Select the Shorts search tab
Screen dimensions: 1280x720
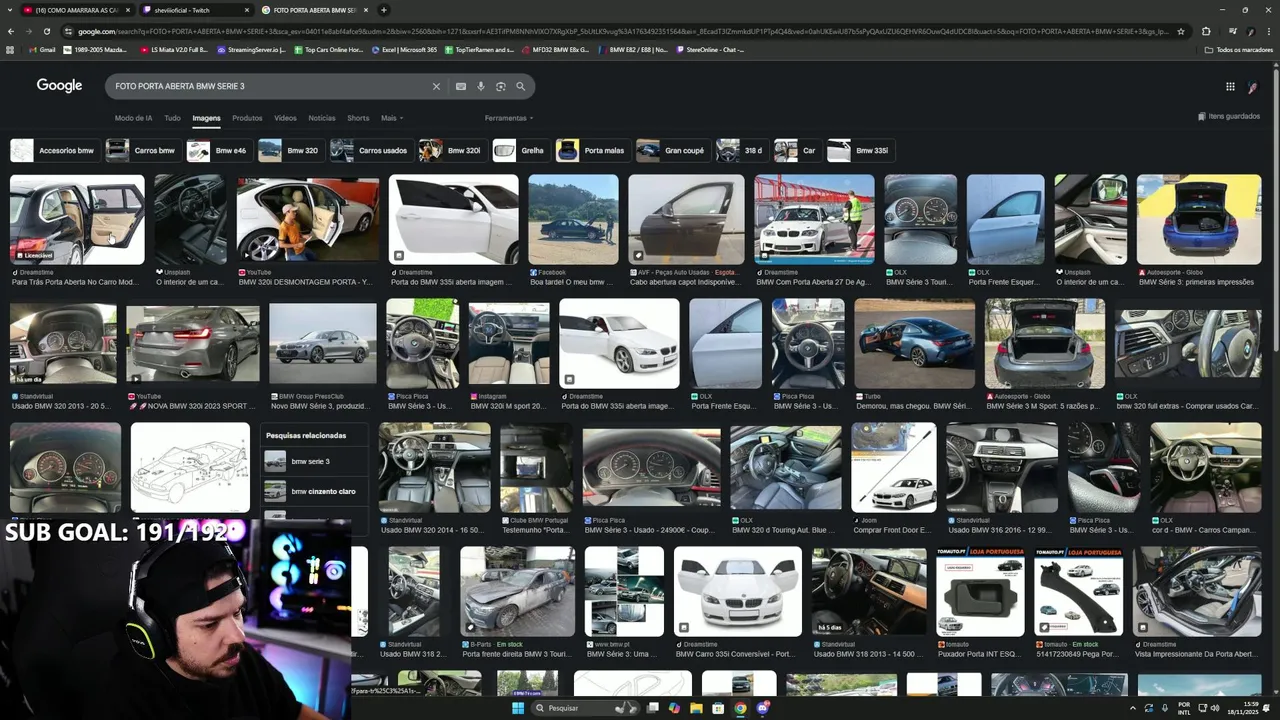[x=358, y=118]
